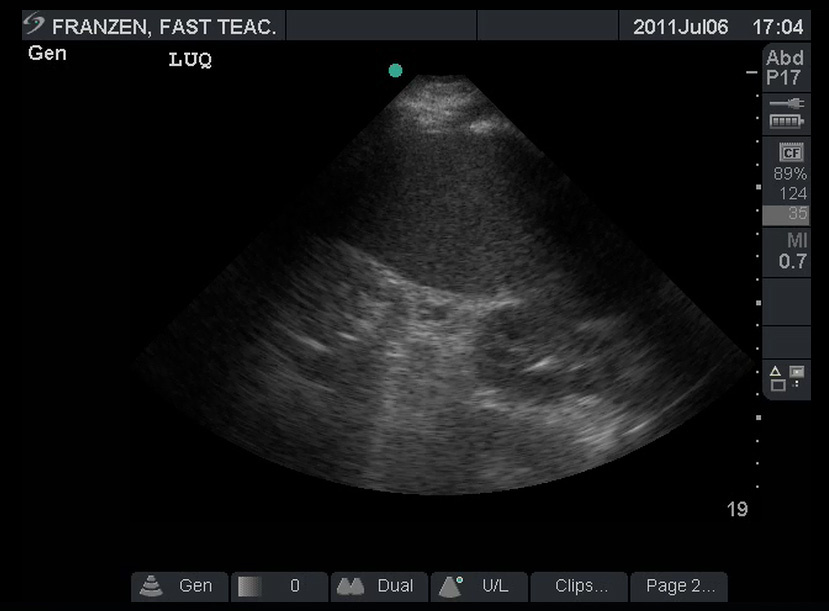Click the CF card storage icon
Viewport: 829px width, 611px height.
pos(790,152)
